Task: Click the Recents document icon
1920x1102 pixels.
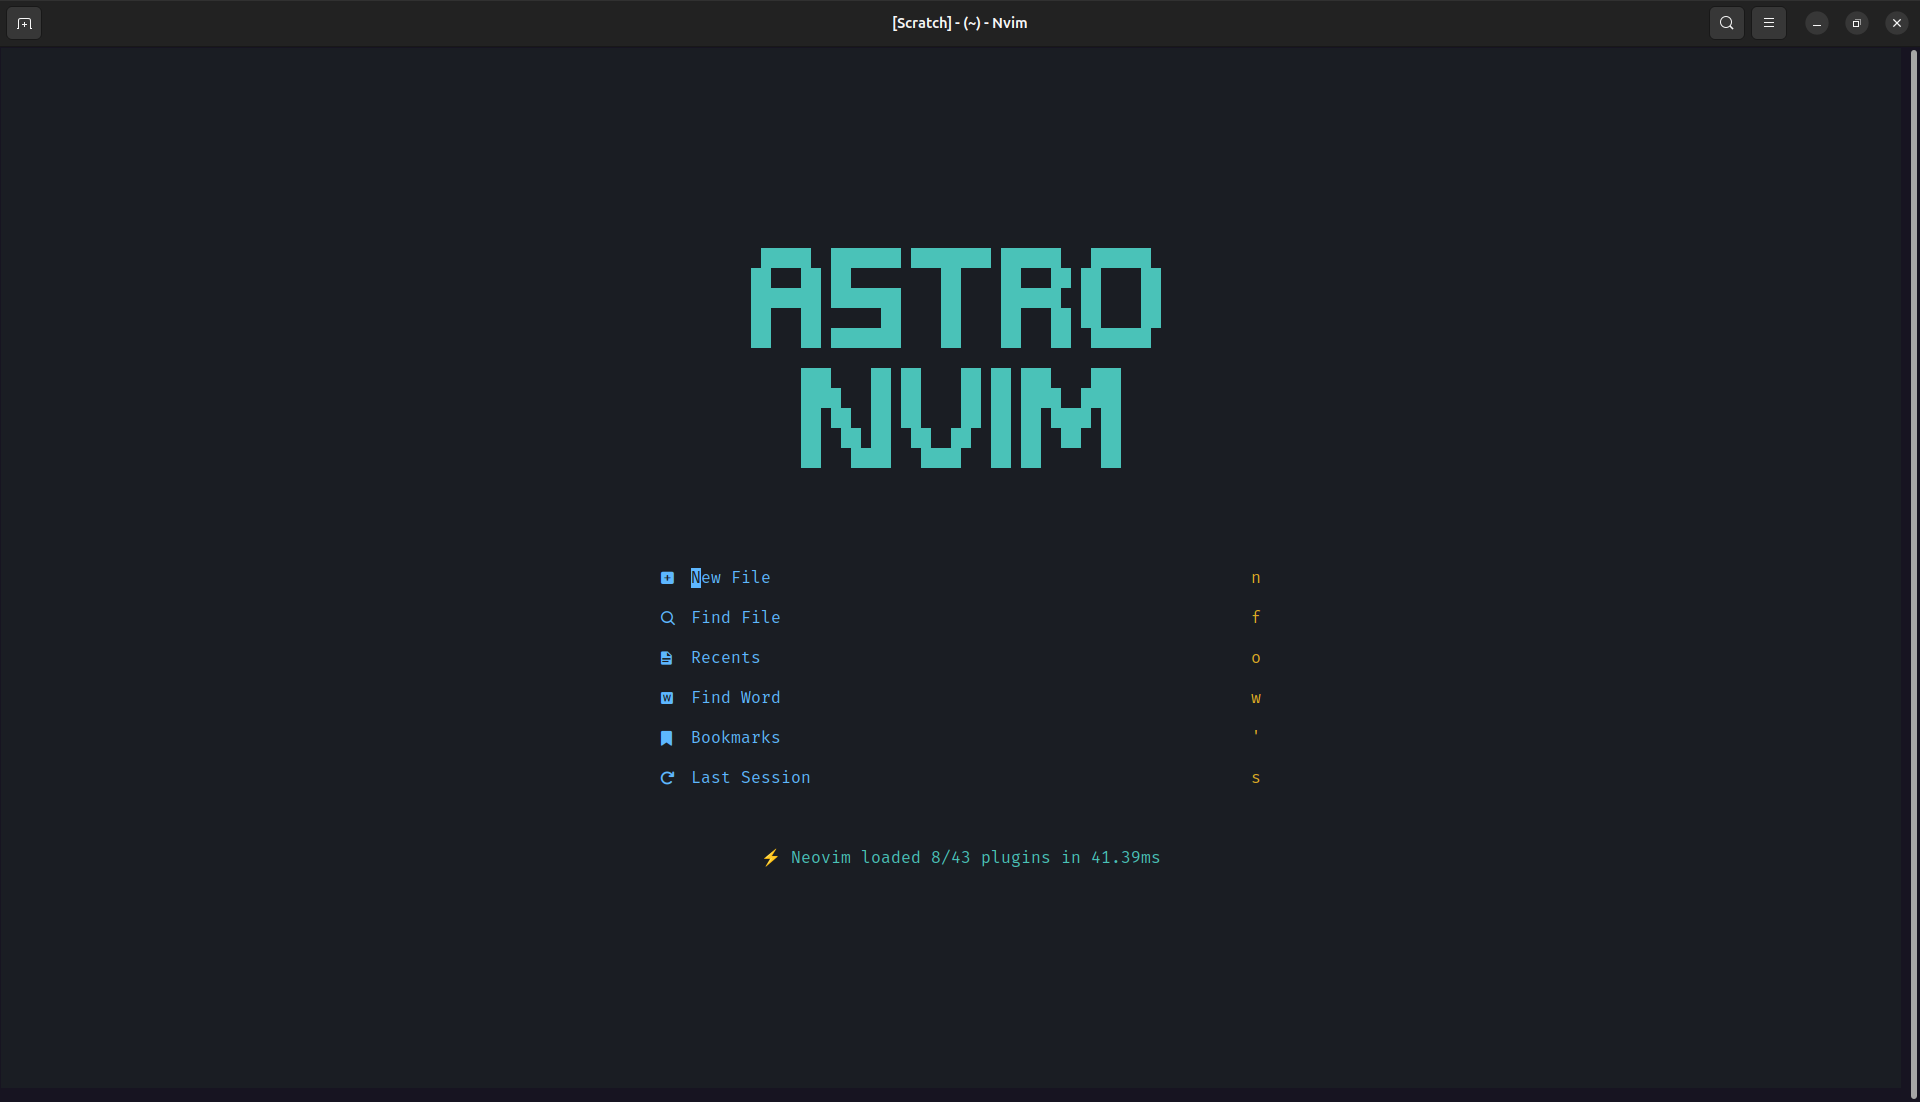Action: [x=667, y=658]
